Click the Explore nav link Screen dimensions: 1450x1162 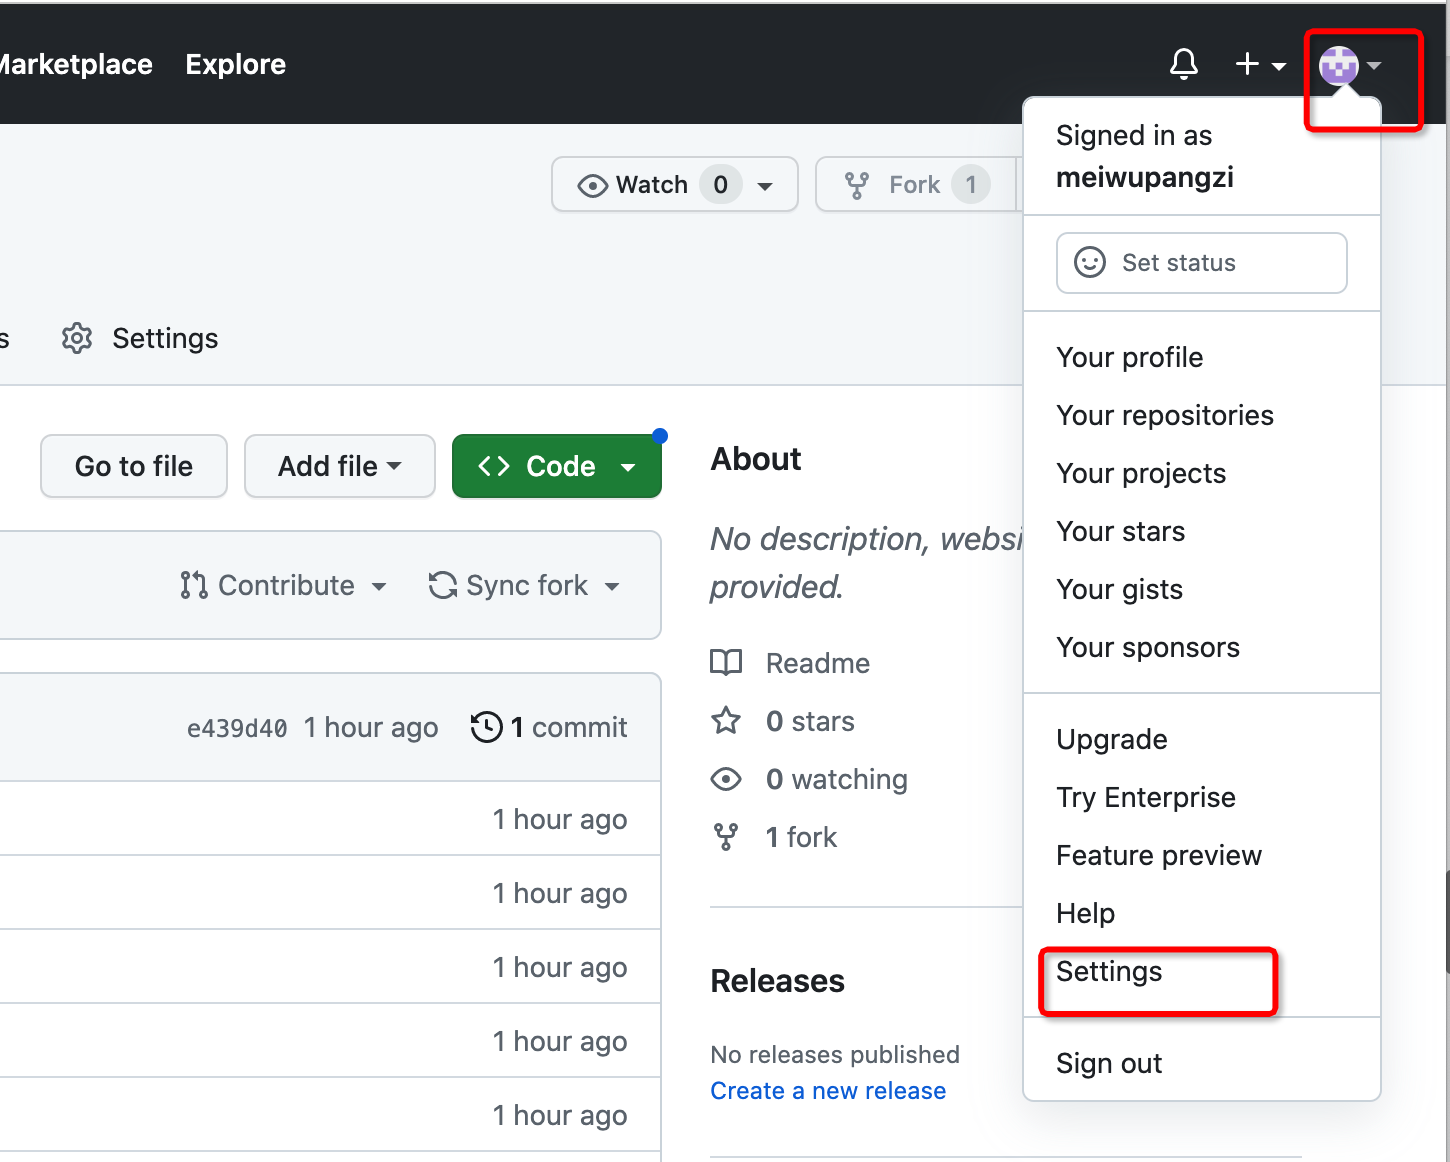[x=236, y=64]
